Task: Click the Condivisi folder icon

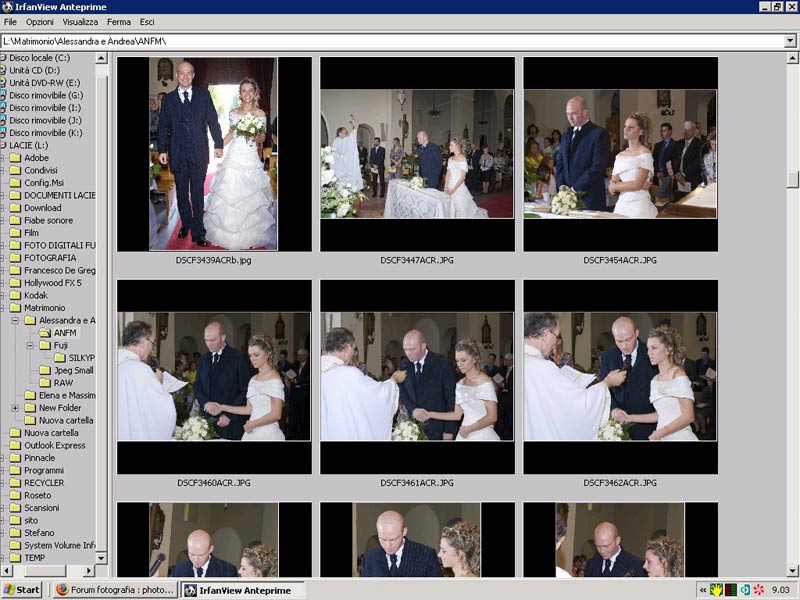Action: coord(15,170)
